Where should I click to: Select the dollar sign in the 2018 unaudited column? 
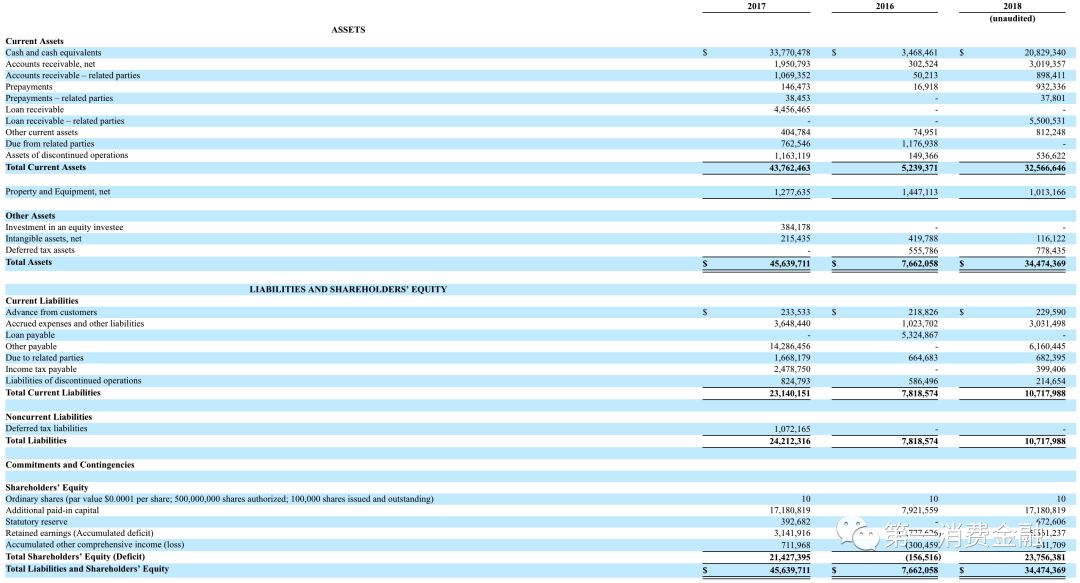(x=961, y=52)
